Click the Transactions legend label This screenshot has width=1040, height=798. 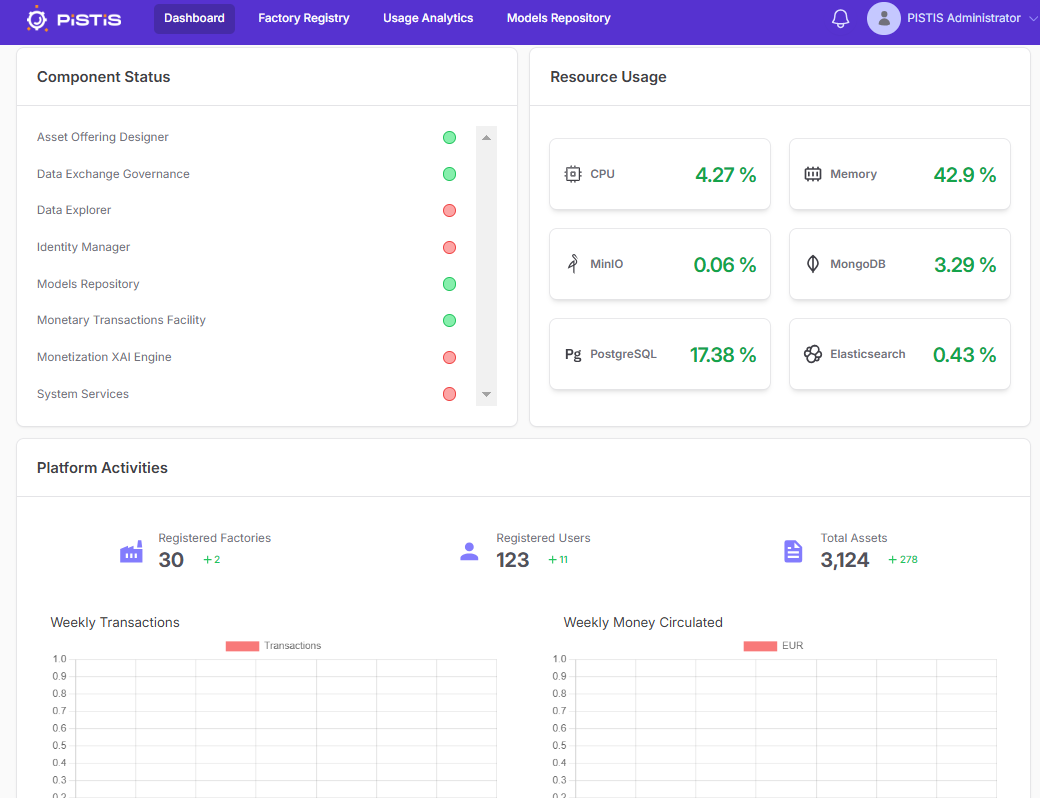(x=292, y=646)
